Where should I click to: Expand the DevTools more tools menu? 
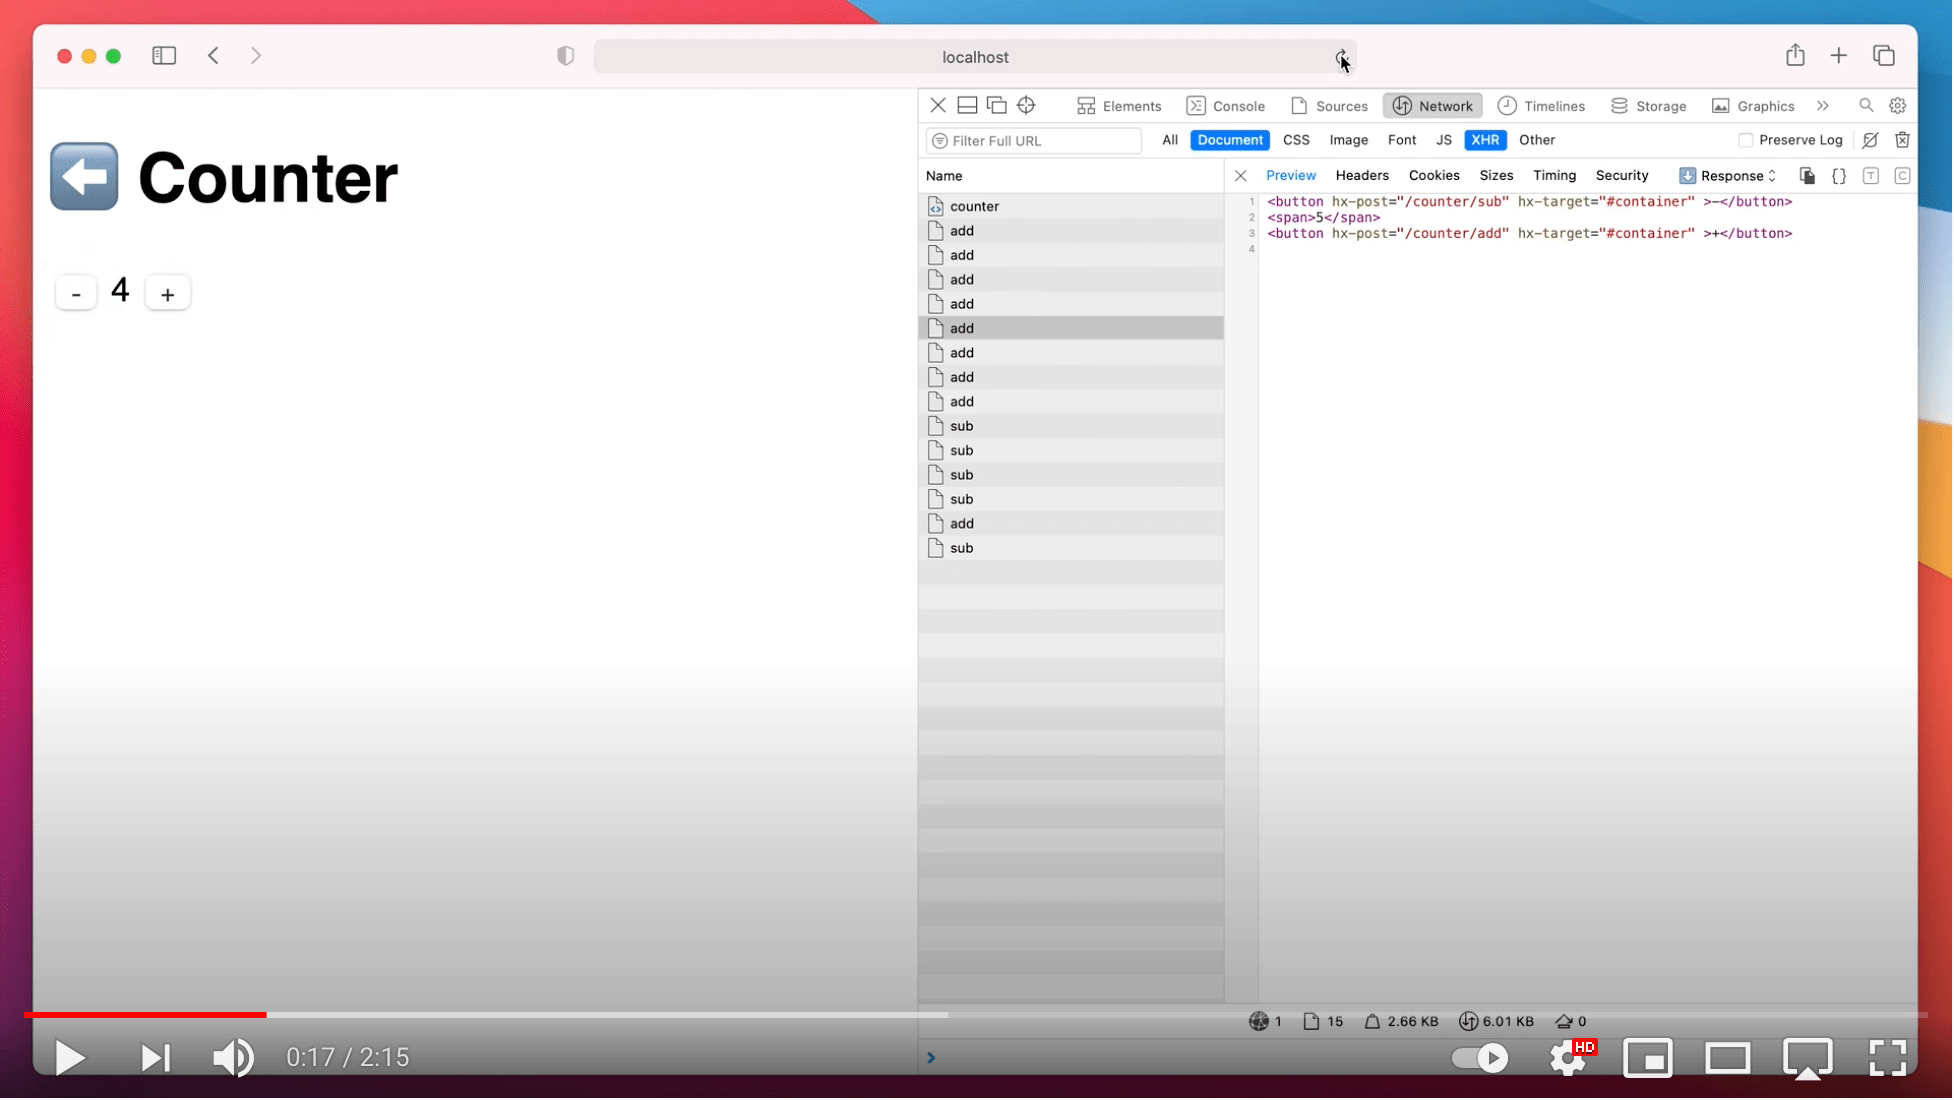pos(1822,106)
